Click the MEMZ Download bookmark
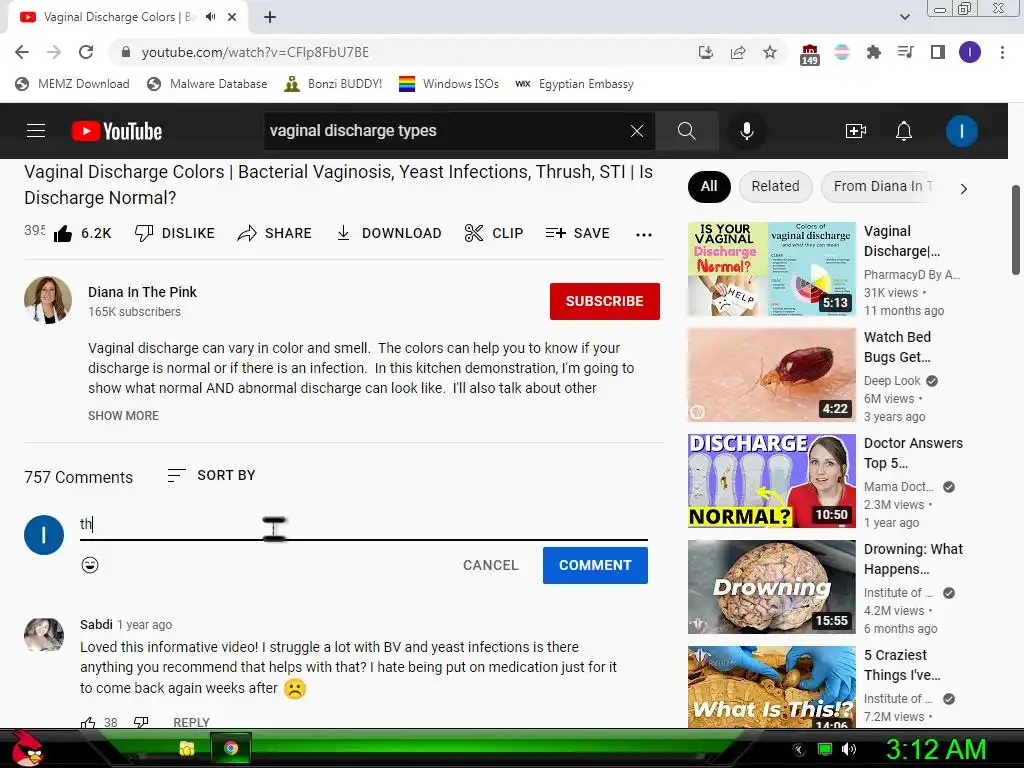The width and height of the screenshot is (1024, 768). click(x=72, y=84)
